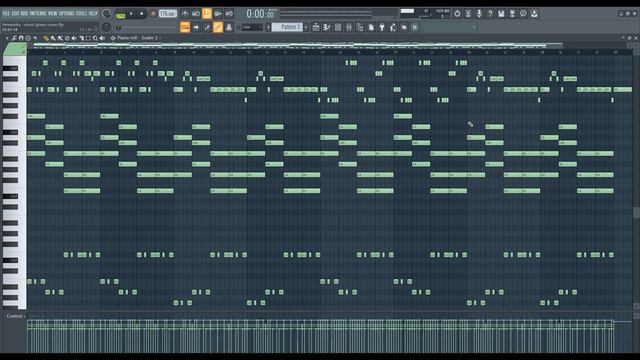Click the Play button in transport
This screenshot has width=640, height=360.
(131, 14)
